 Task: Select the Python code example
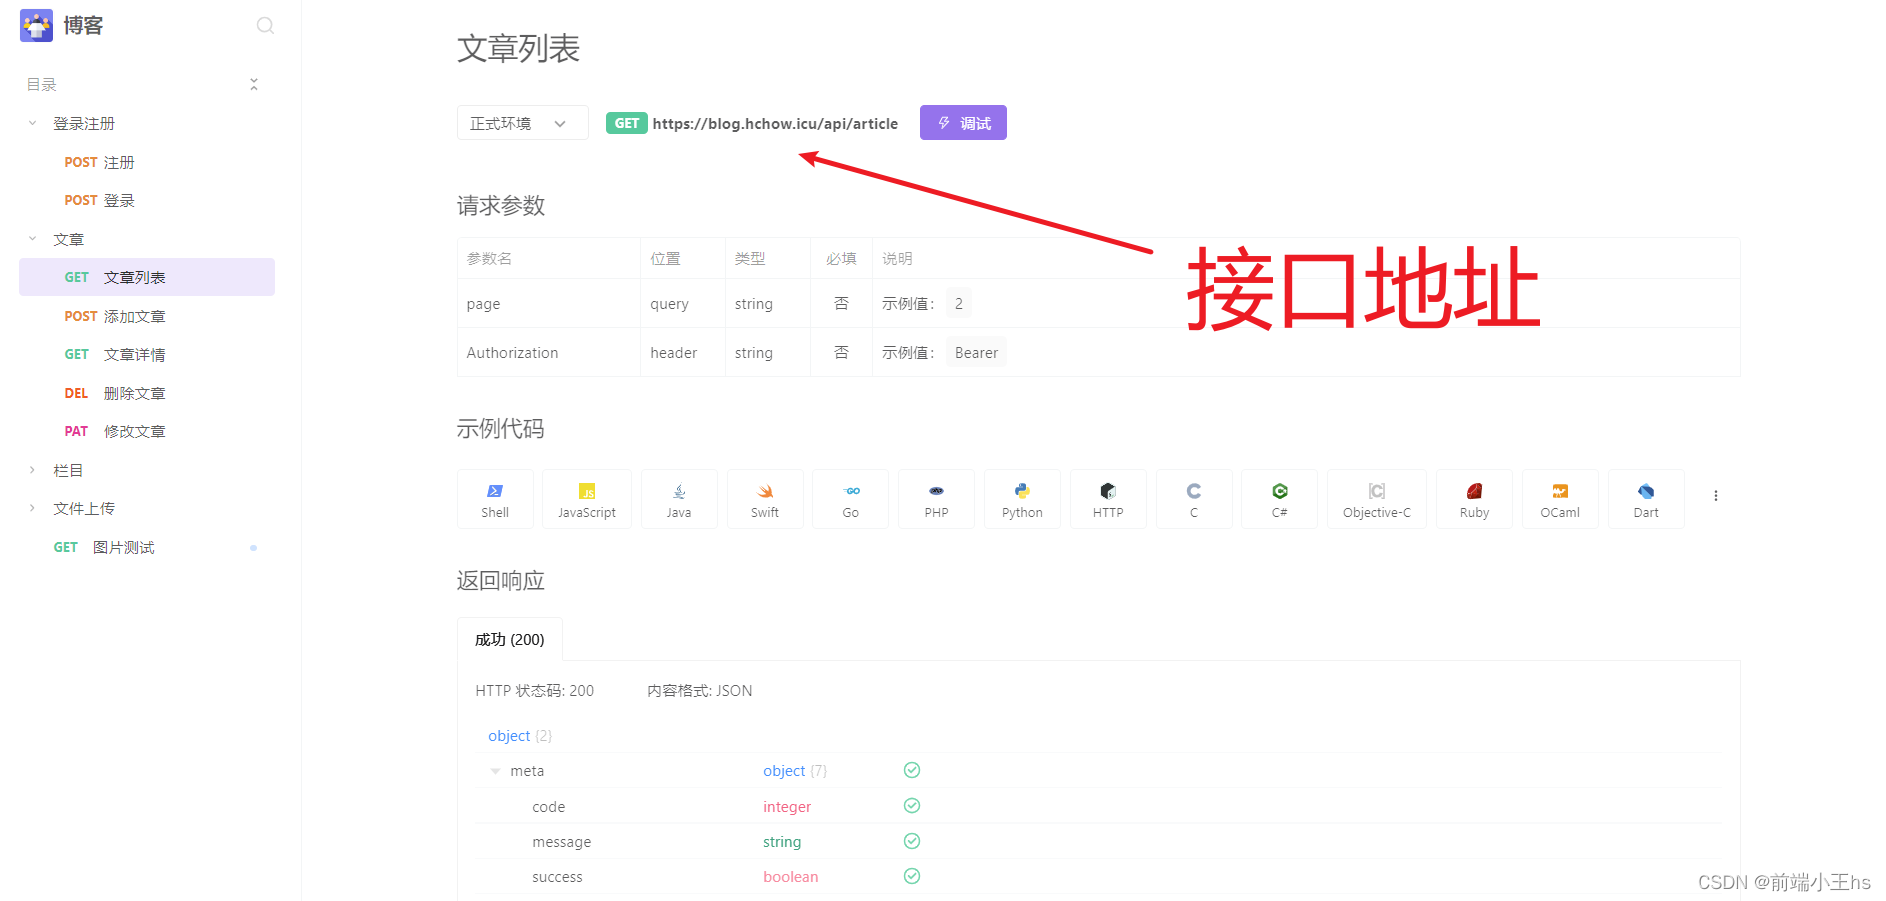tap(1022, 499)
